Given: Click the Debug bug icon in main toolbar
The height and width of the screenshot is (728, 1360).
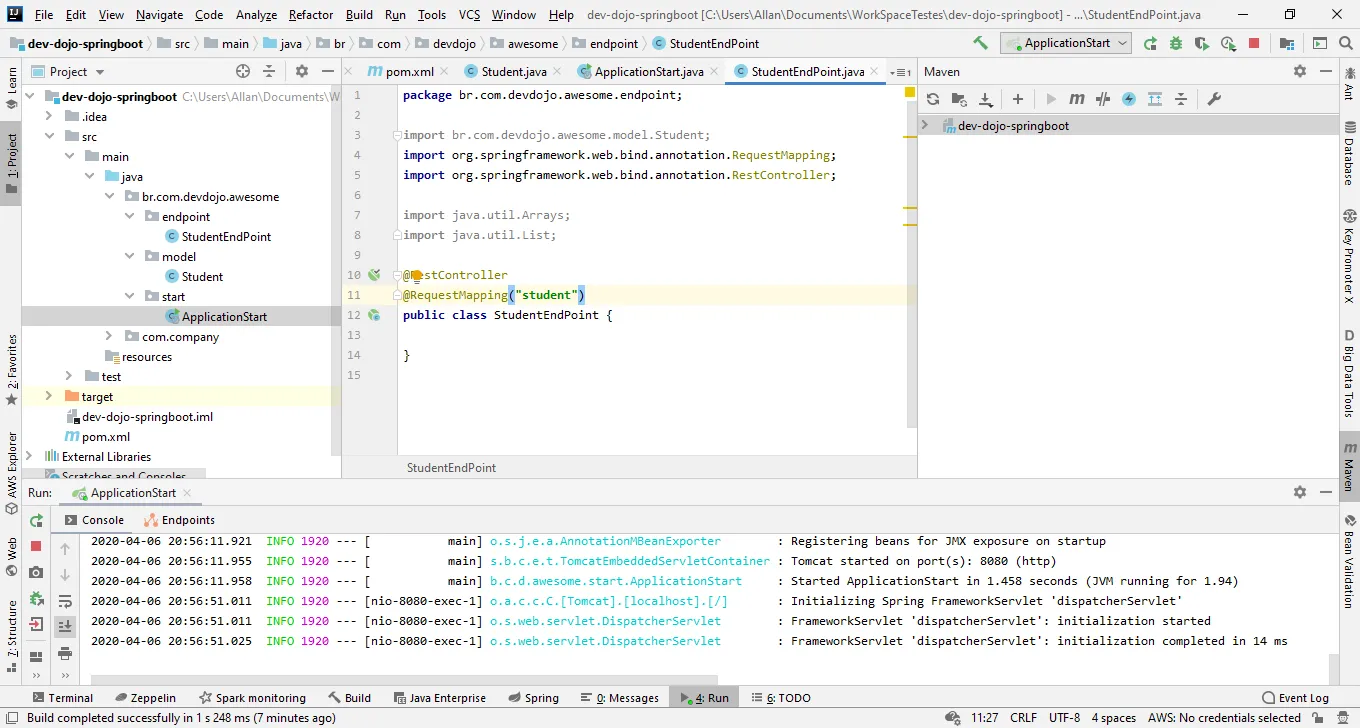Looking at the screenshot, I should tap(1176, 44).
